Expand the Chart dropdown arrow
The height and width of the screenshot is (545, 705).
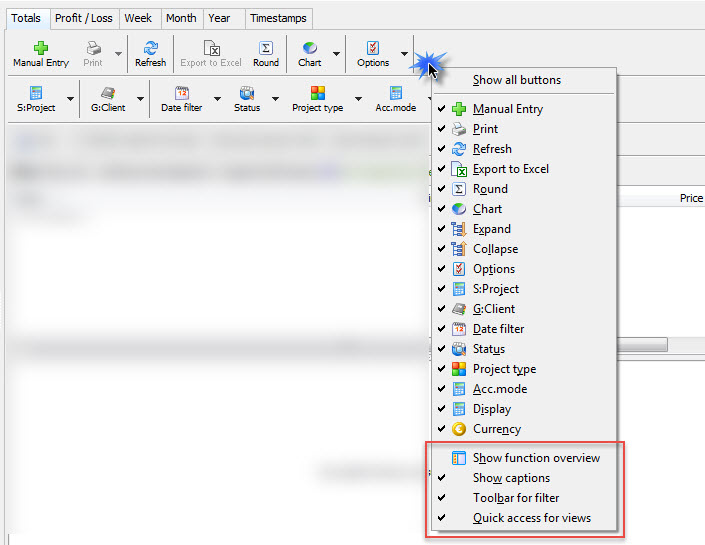336,54
